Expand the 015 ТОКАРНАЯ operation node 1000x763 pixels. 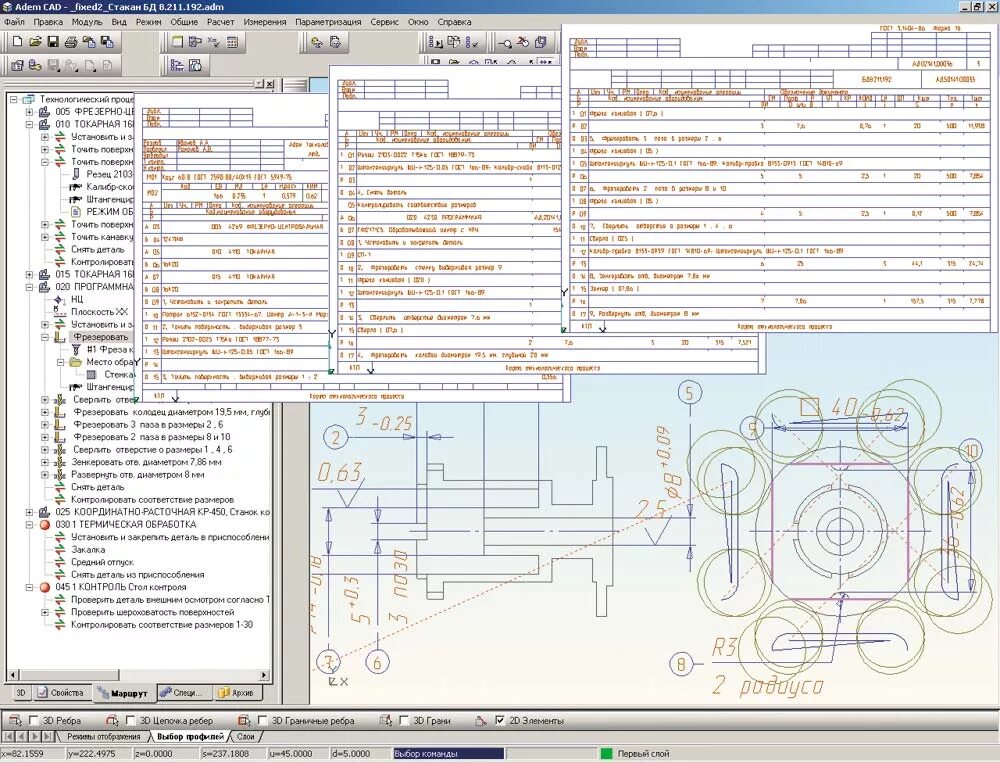click(x=29, y=274)
